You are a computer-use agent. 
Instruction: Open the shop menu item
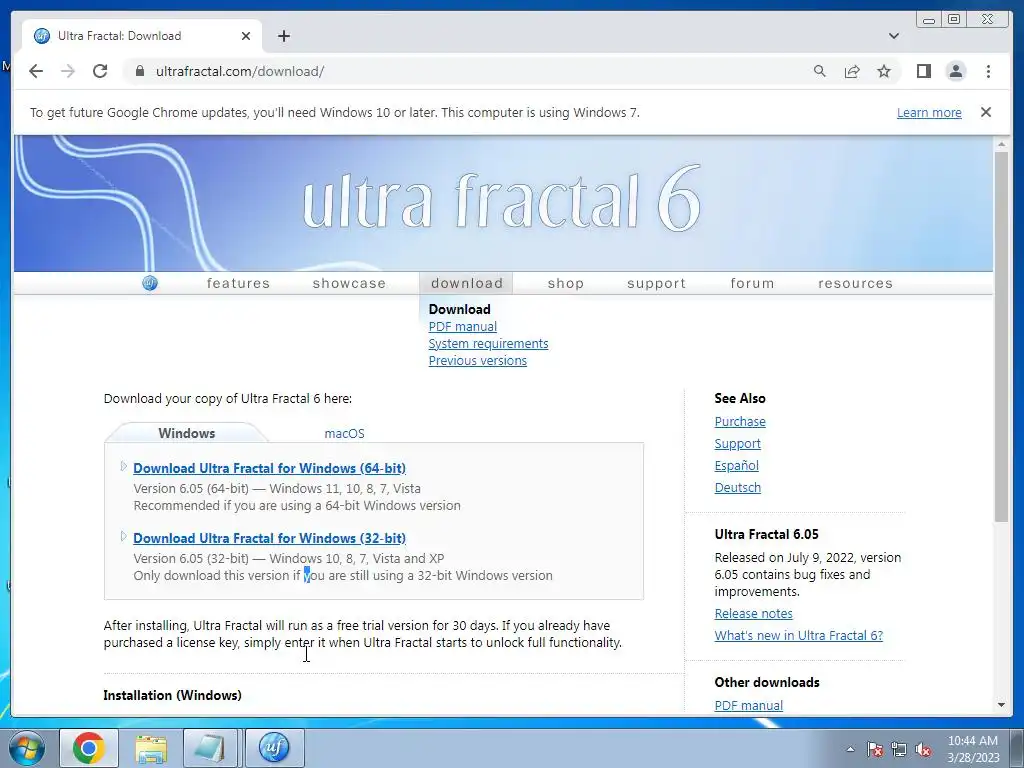566,283
